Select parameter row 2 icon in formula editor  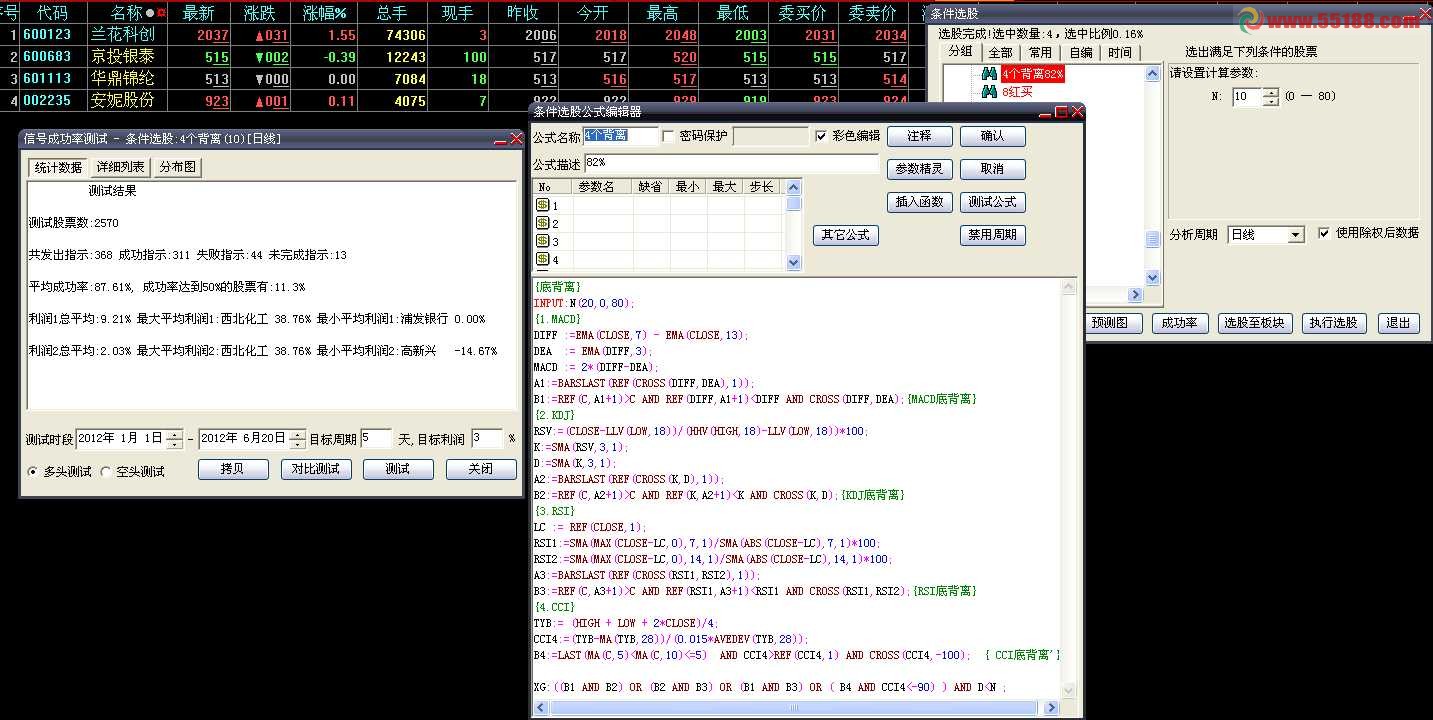543,223
